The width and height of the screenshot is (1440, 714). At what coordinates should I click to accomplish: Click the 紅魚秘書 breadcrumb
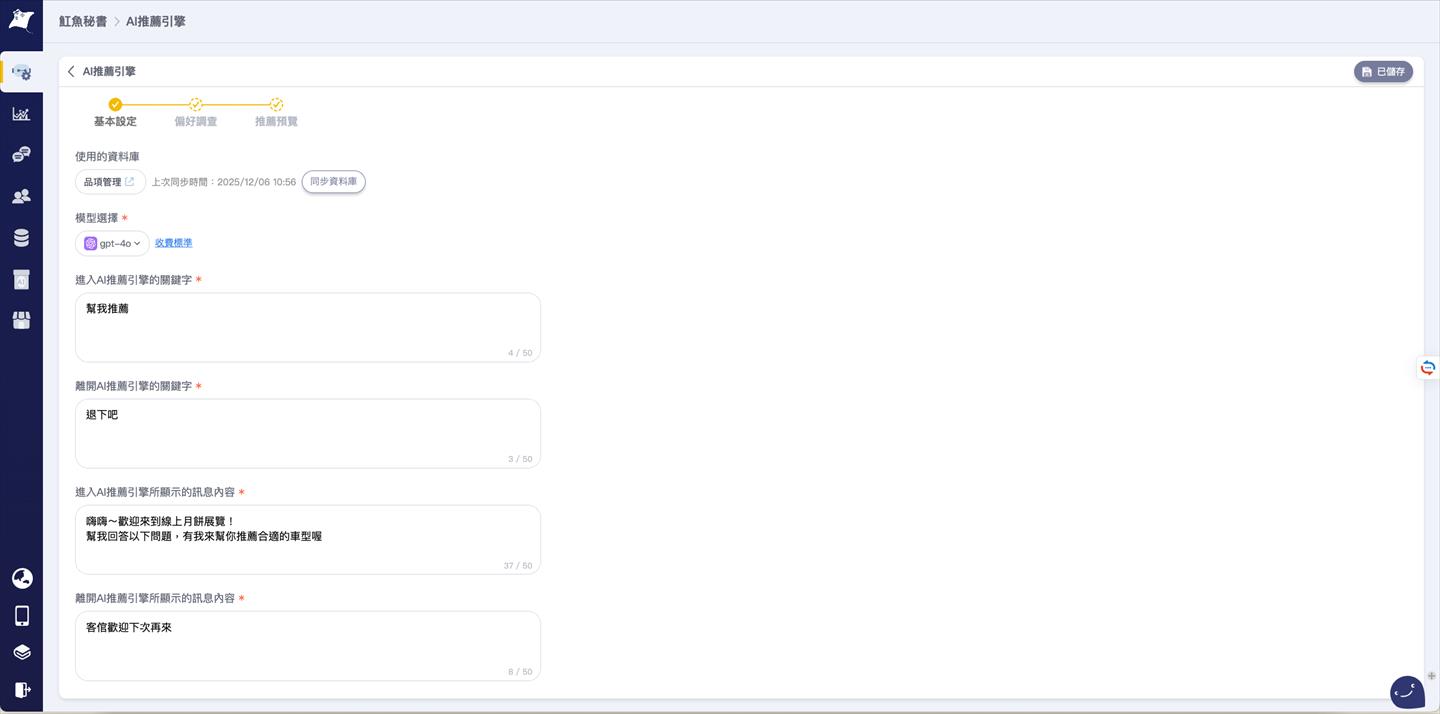click(x=83, y=21)
